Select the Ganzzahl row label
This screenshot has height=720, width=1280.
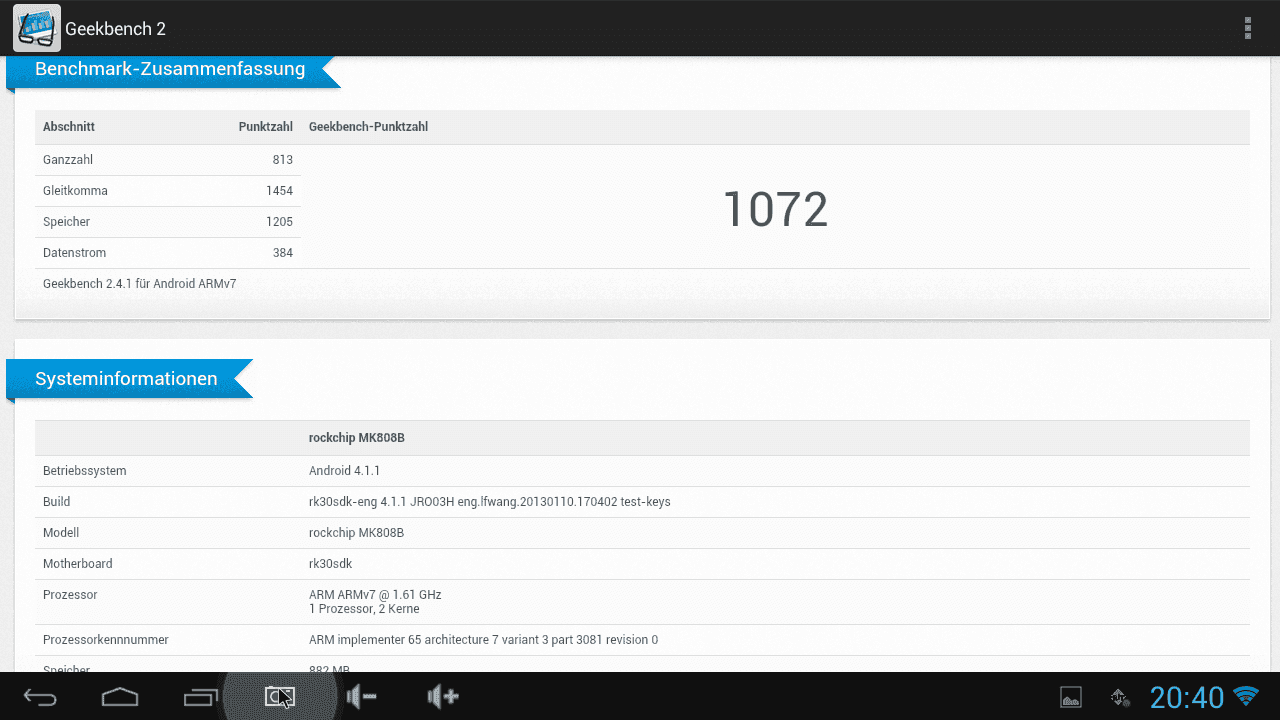[68, 160]
